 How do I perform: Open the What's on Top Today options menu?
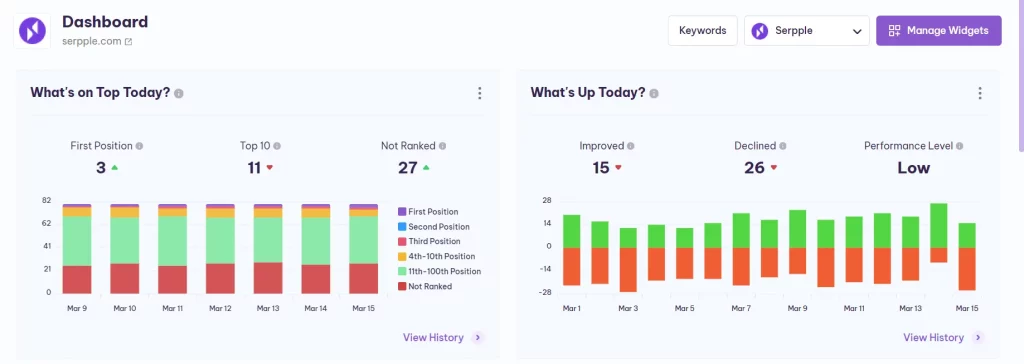coord(479,93)
